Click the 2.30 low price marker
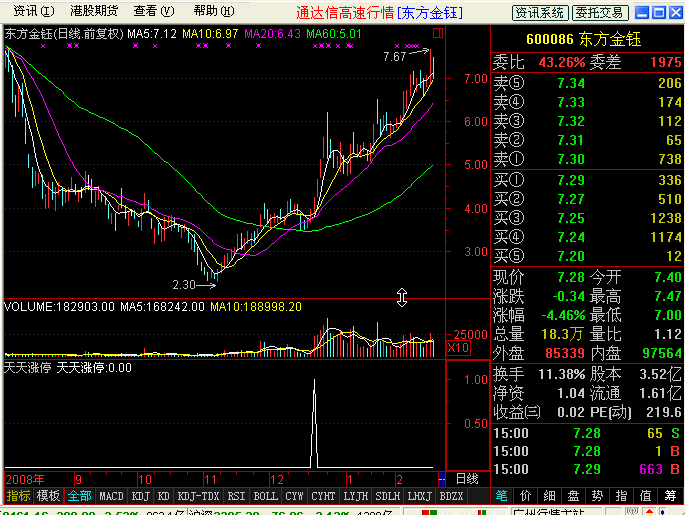 tap(184, 285)
